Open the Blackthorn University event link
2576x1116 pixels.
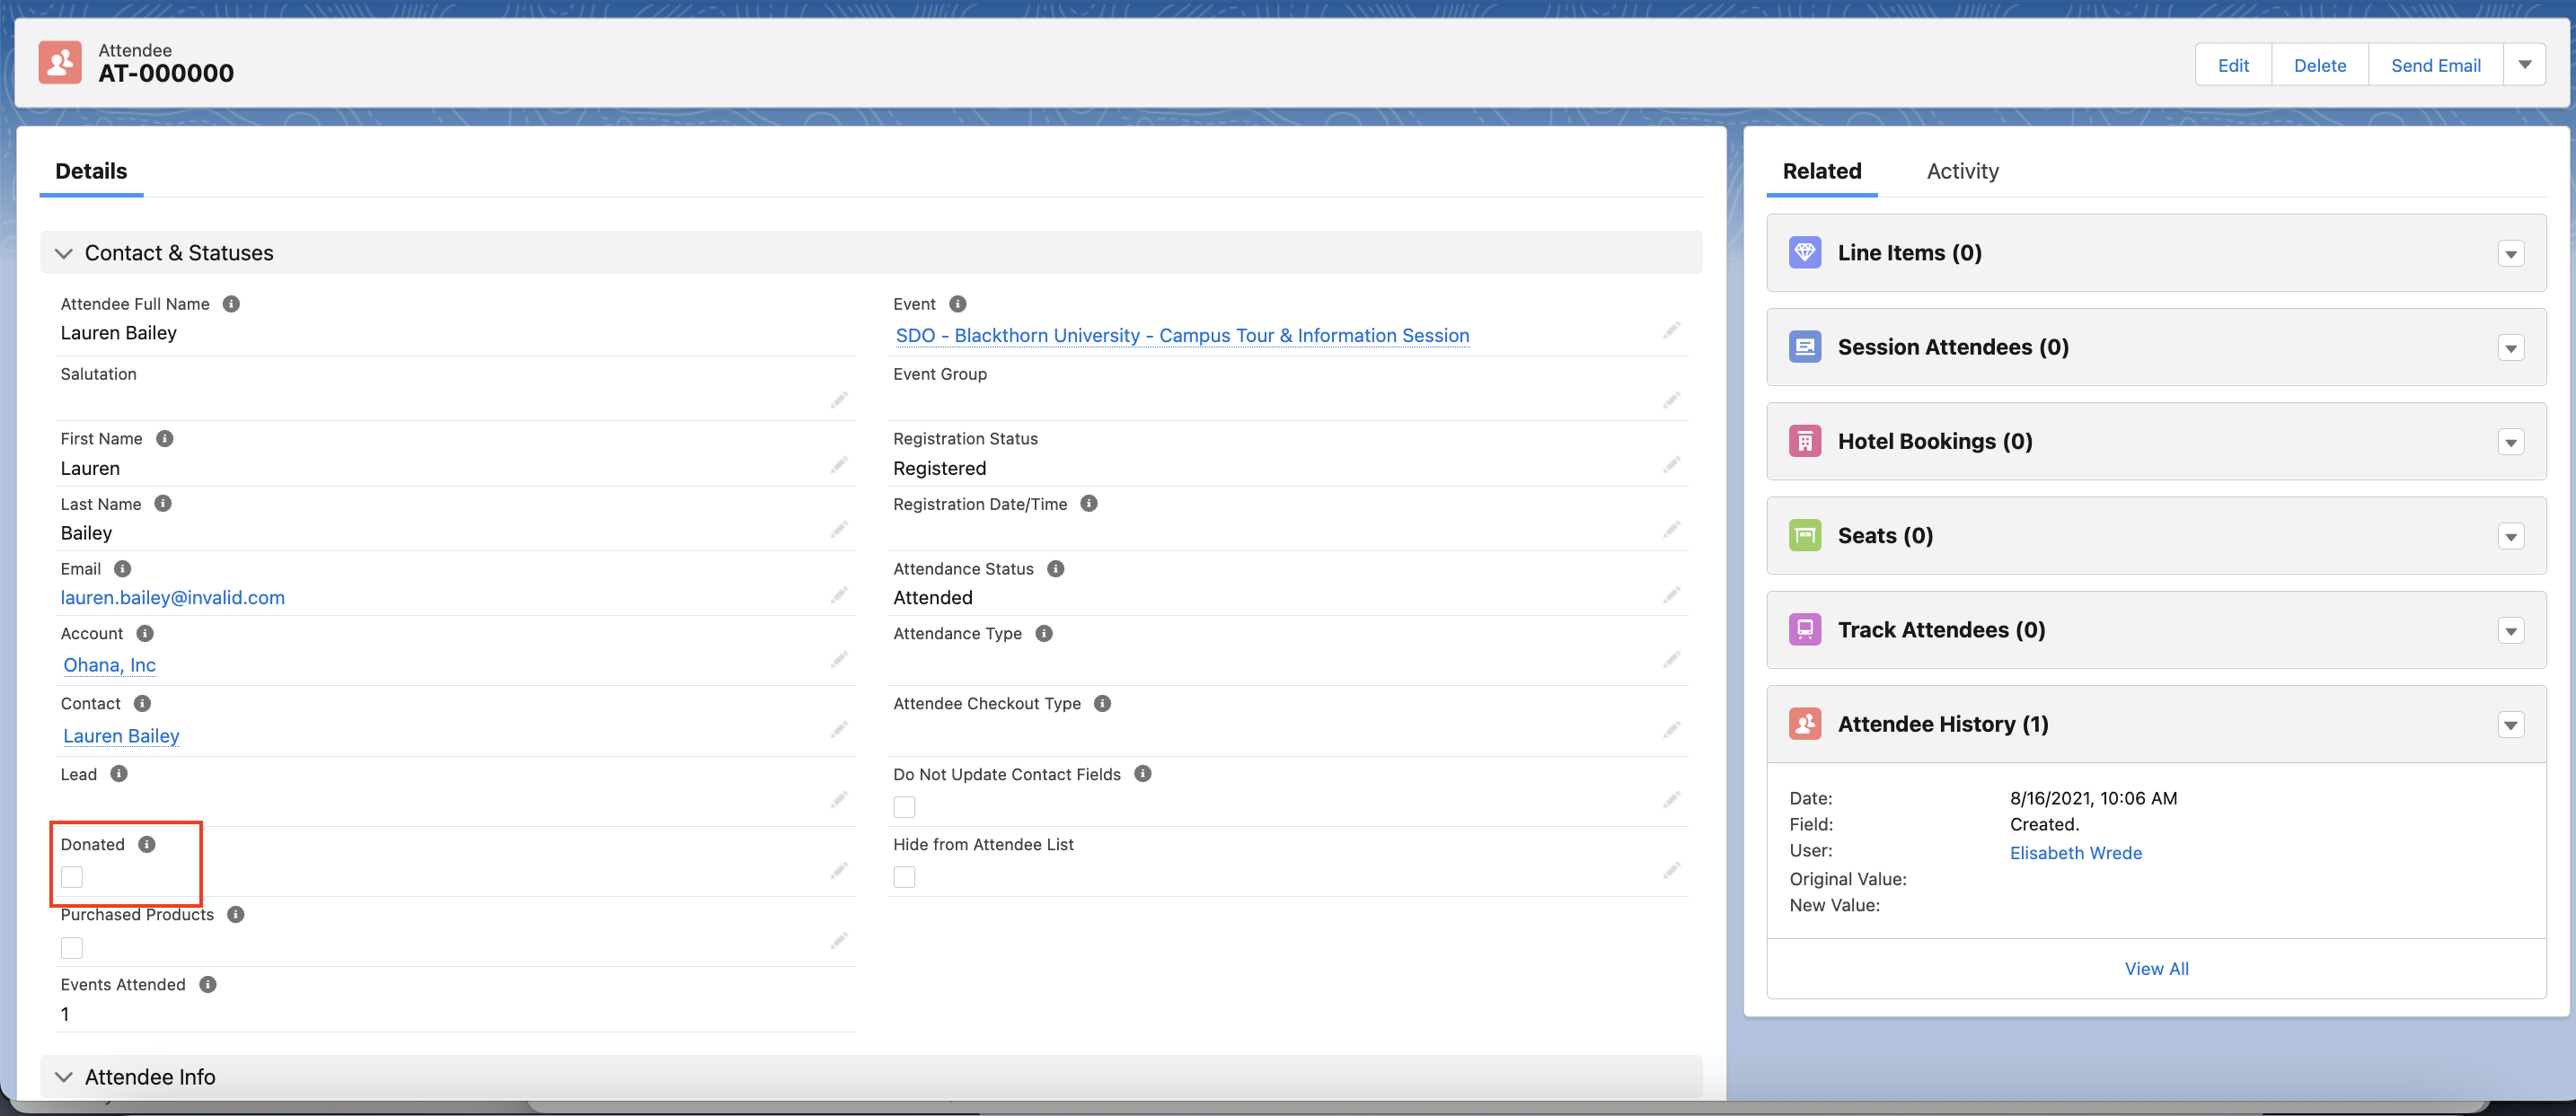click(x=1182, y=336)
